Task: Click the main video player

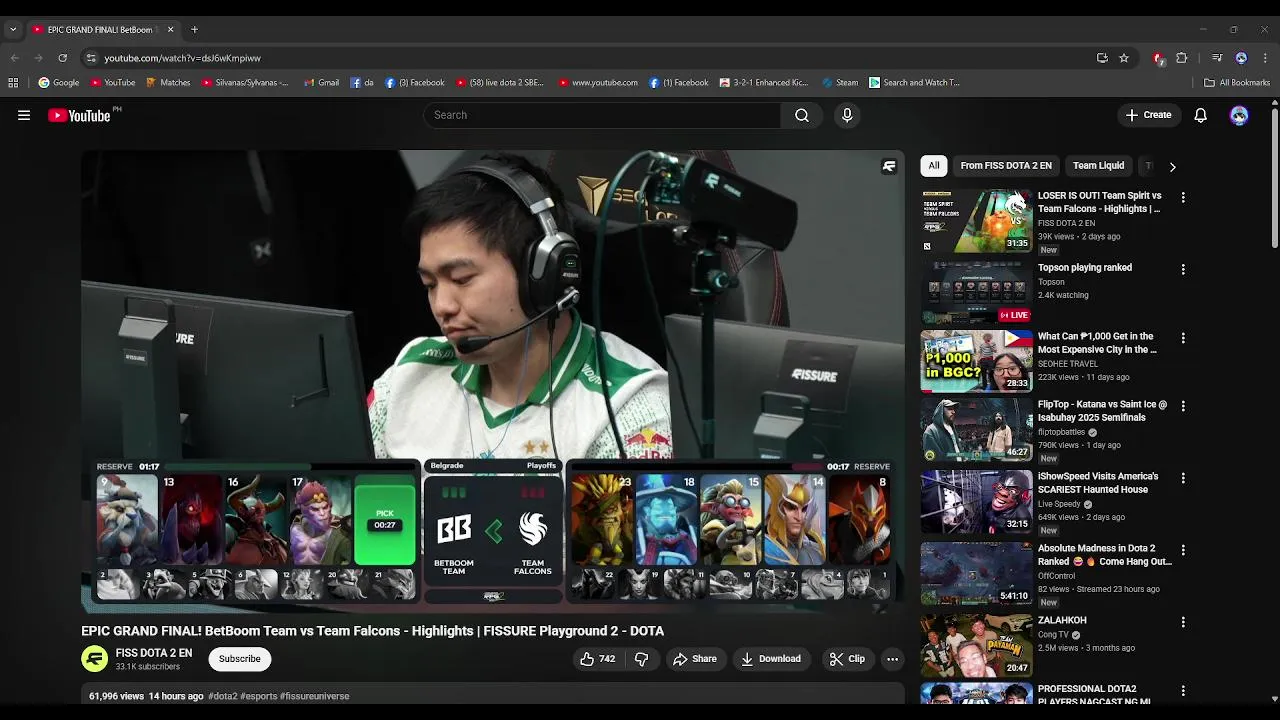Action: tap(493, 381)
